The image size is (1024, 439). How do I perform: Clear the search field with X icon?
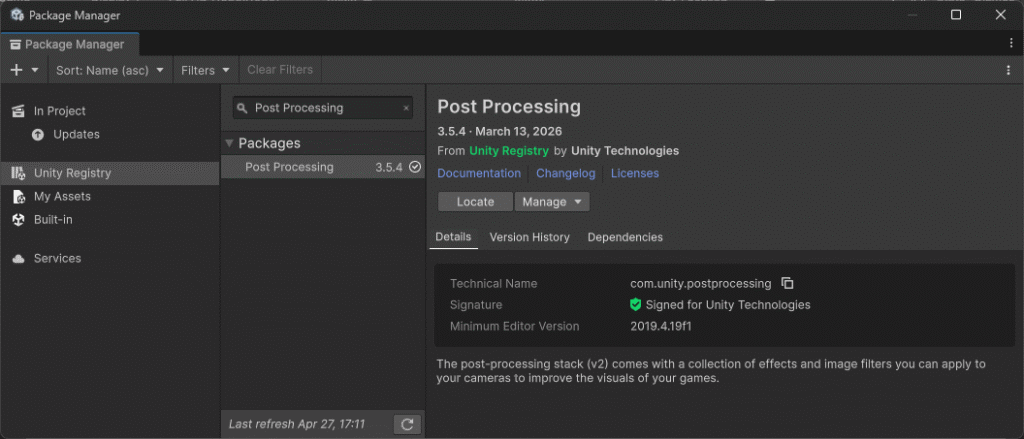click(x=406, y=108)
